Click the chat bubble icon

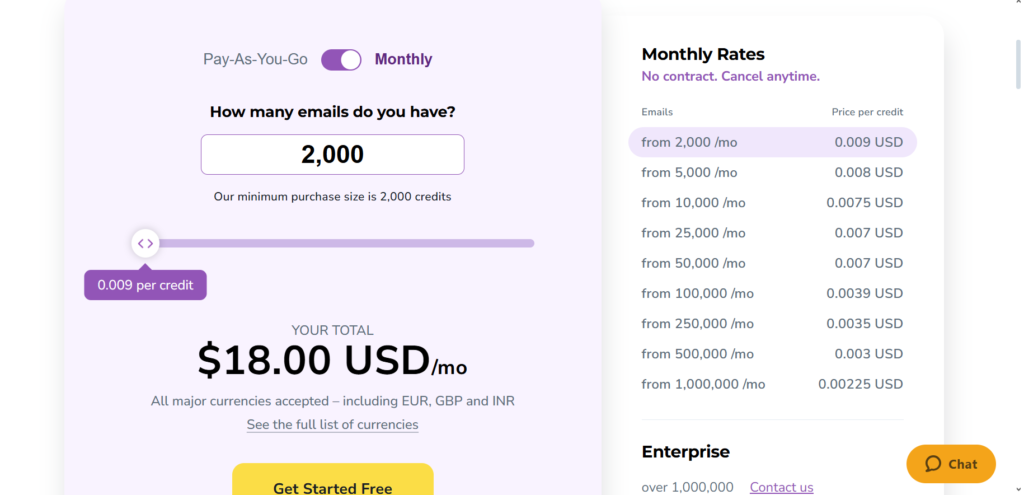point(933,464)
